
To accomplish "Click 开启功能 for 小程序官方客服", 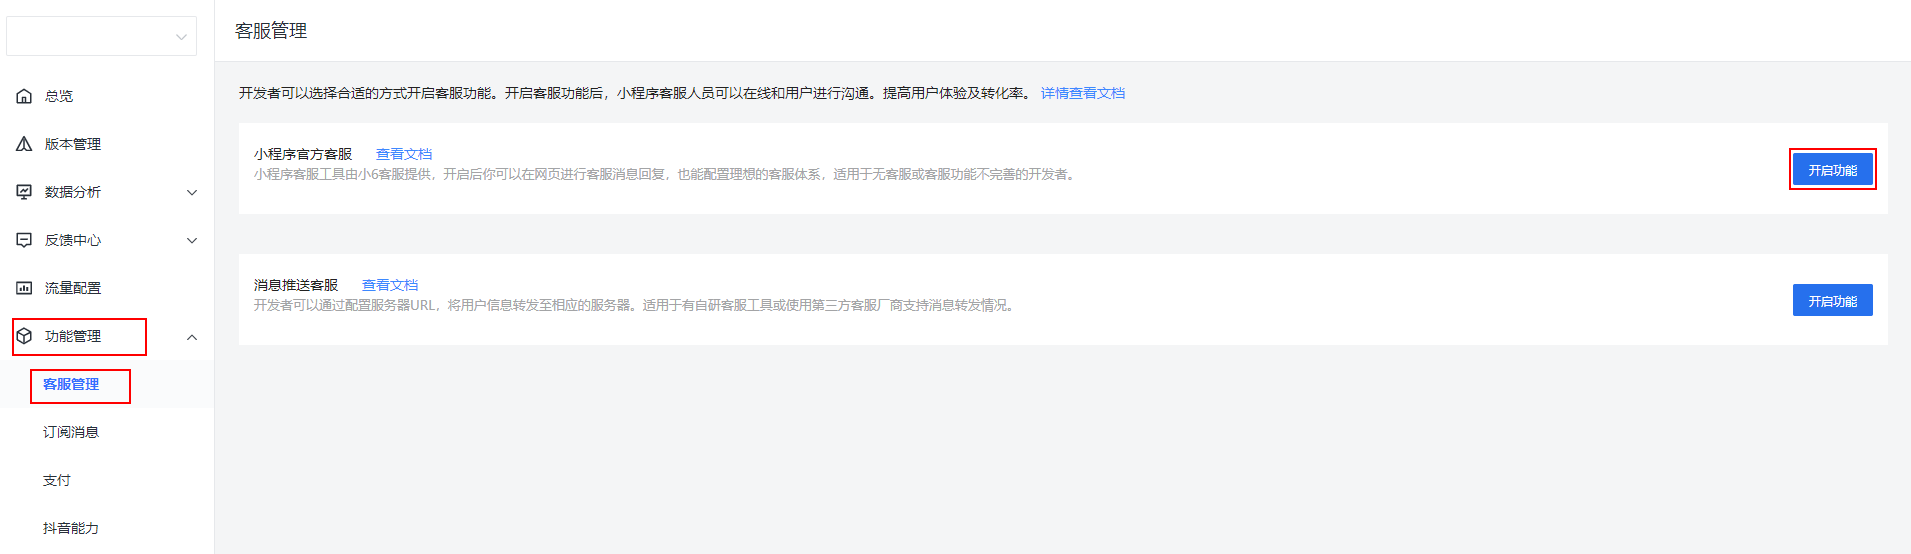I will click(1832, 170).
